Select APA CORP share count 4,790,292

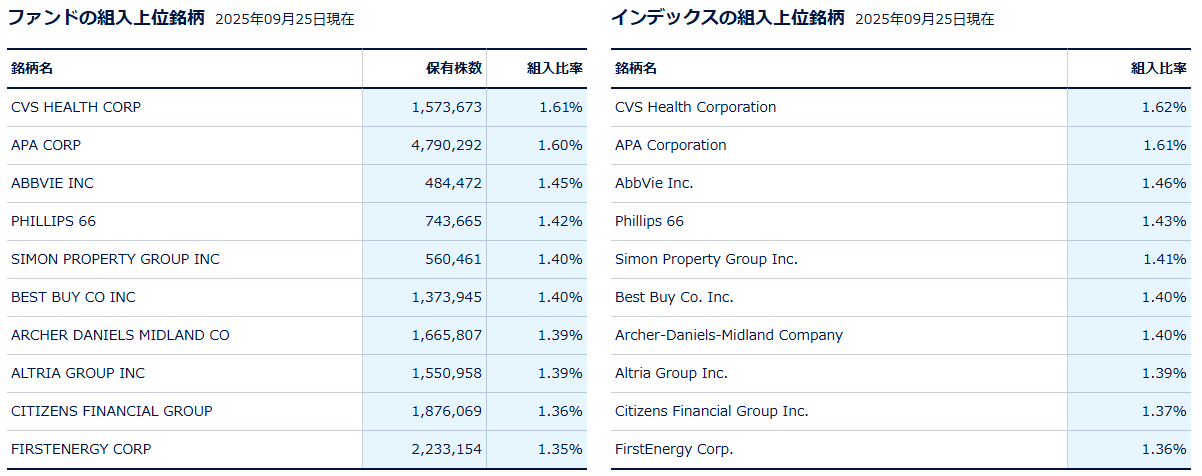446,145
